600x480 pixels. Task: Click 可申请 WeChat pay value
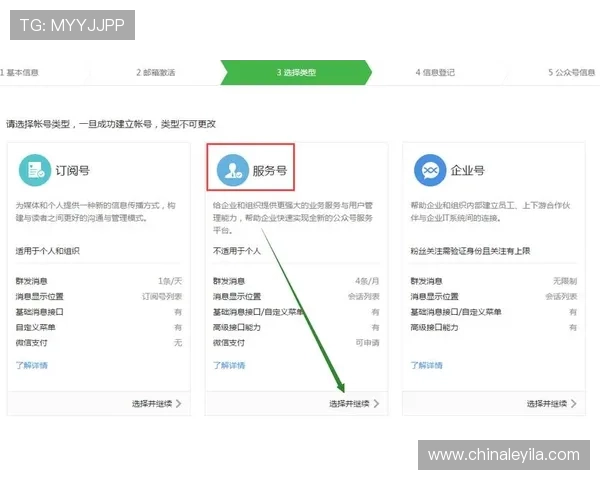click(x=367, y=343)
